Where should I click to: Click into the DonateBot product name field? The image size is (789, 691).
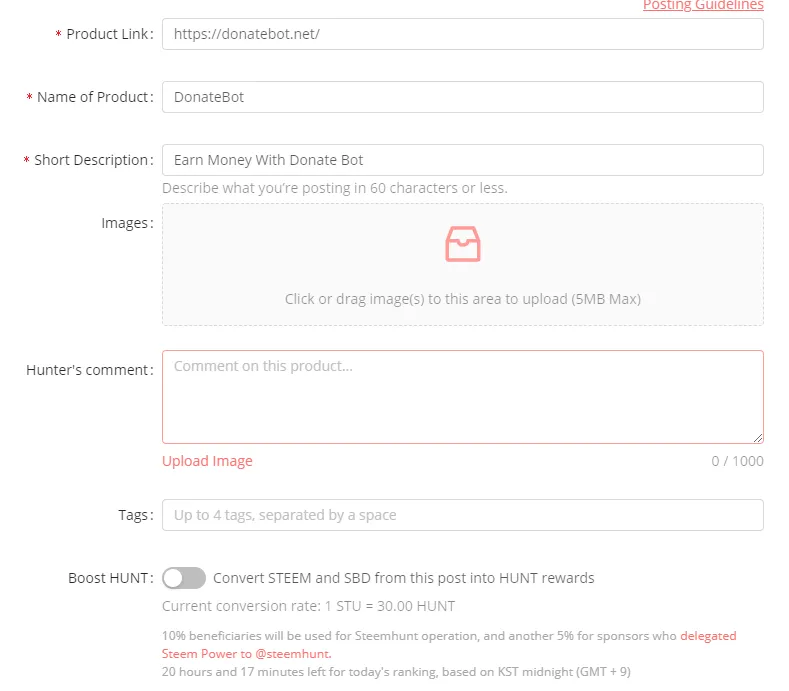[462, 97]
